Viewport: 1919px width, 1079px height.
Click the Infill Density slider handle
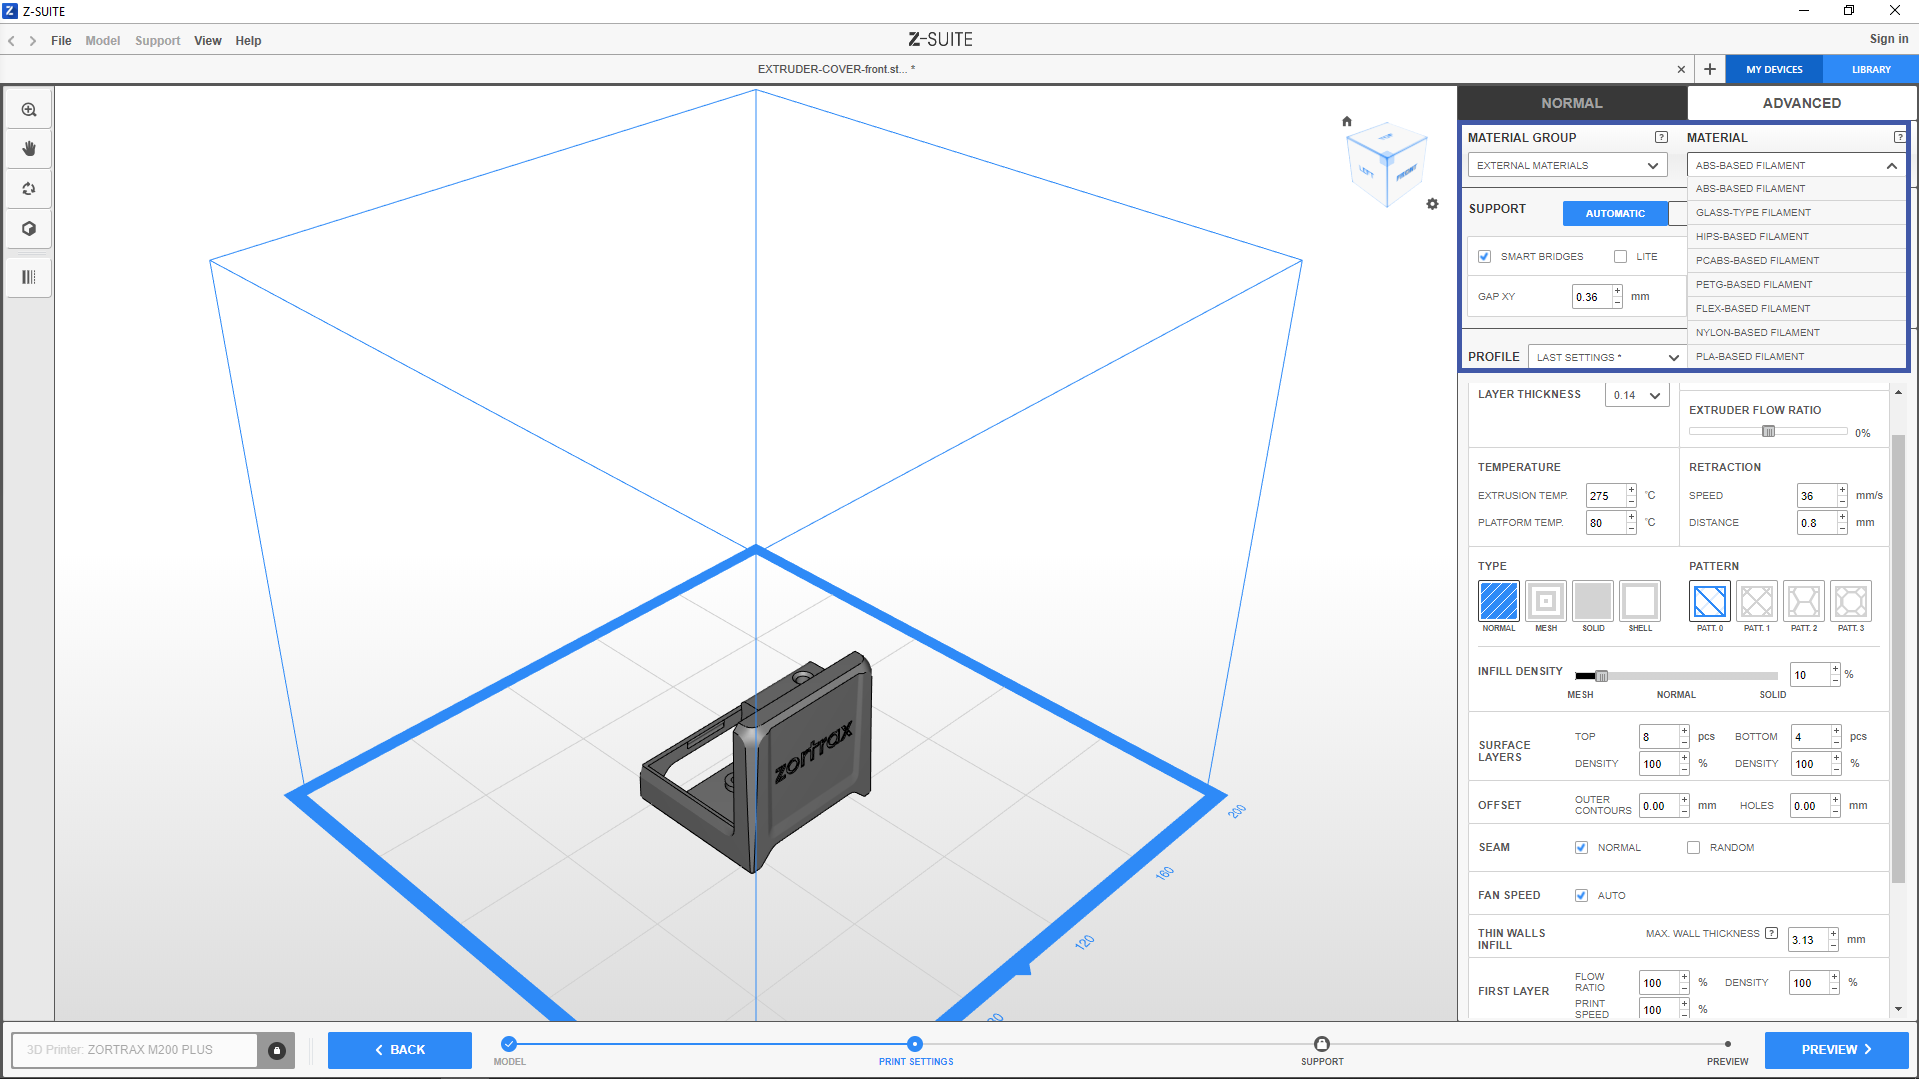pyautogui.click(x=1601, y=676)
